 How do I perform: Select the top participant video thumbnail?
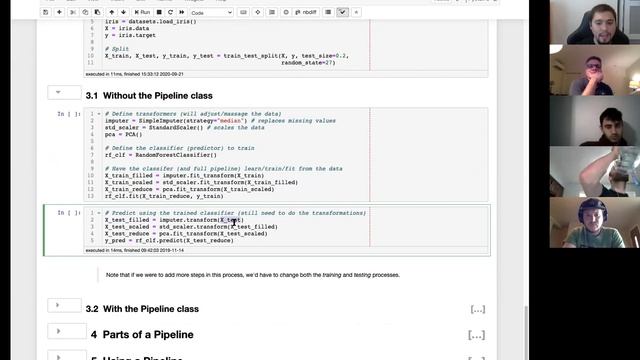595,22
